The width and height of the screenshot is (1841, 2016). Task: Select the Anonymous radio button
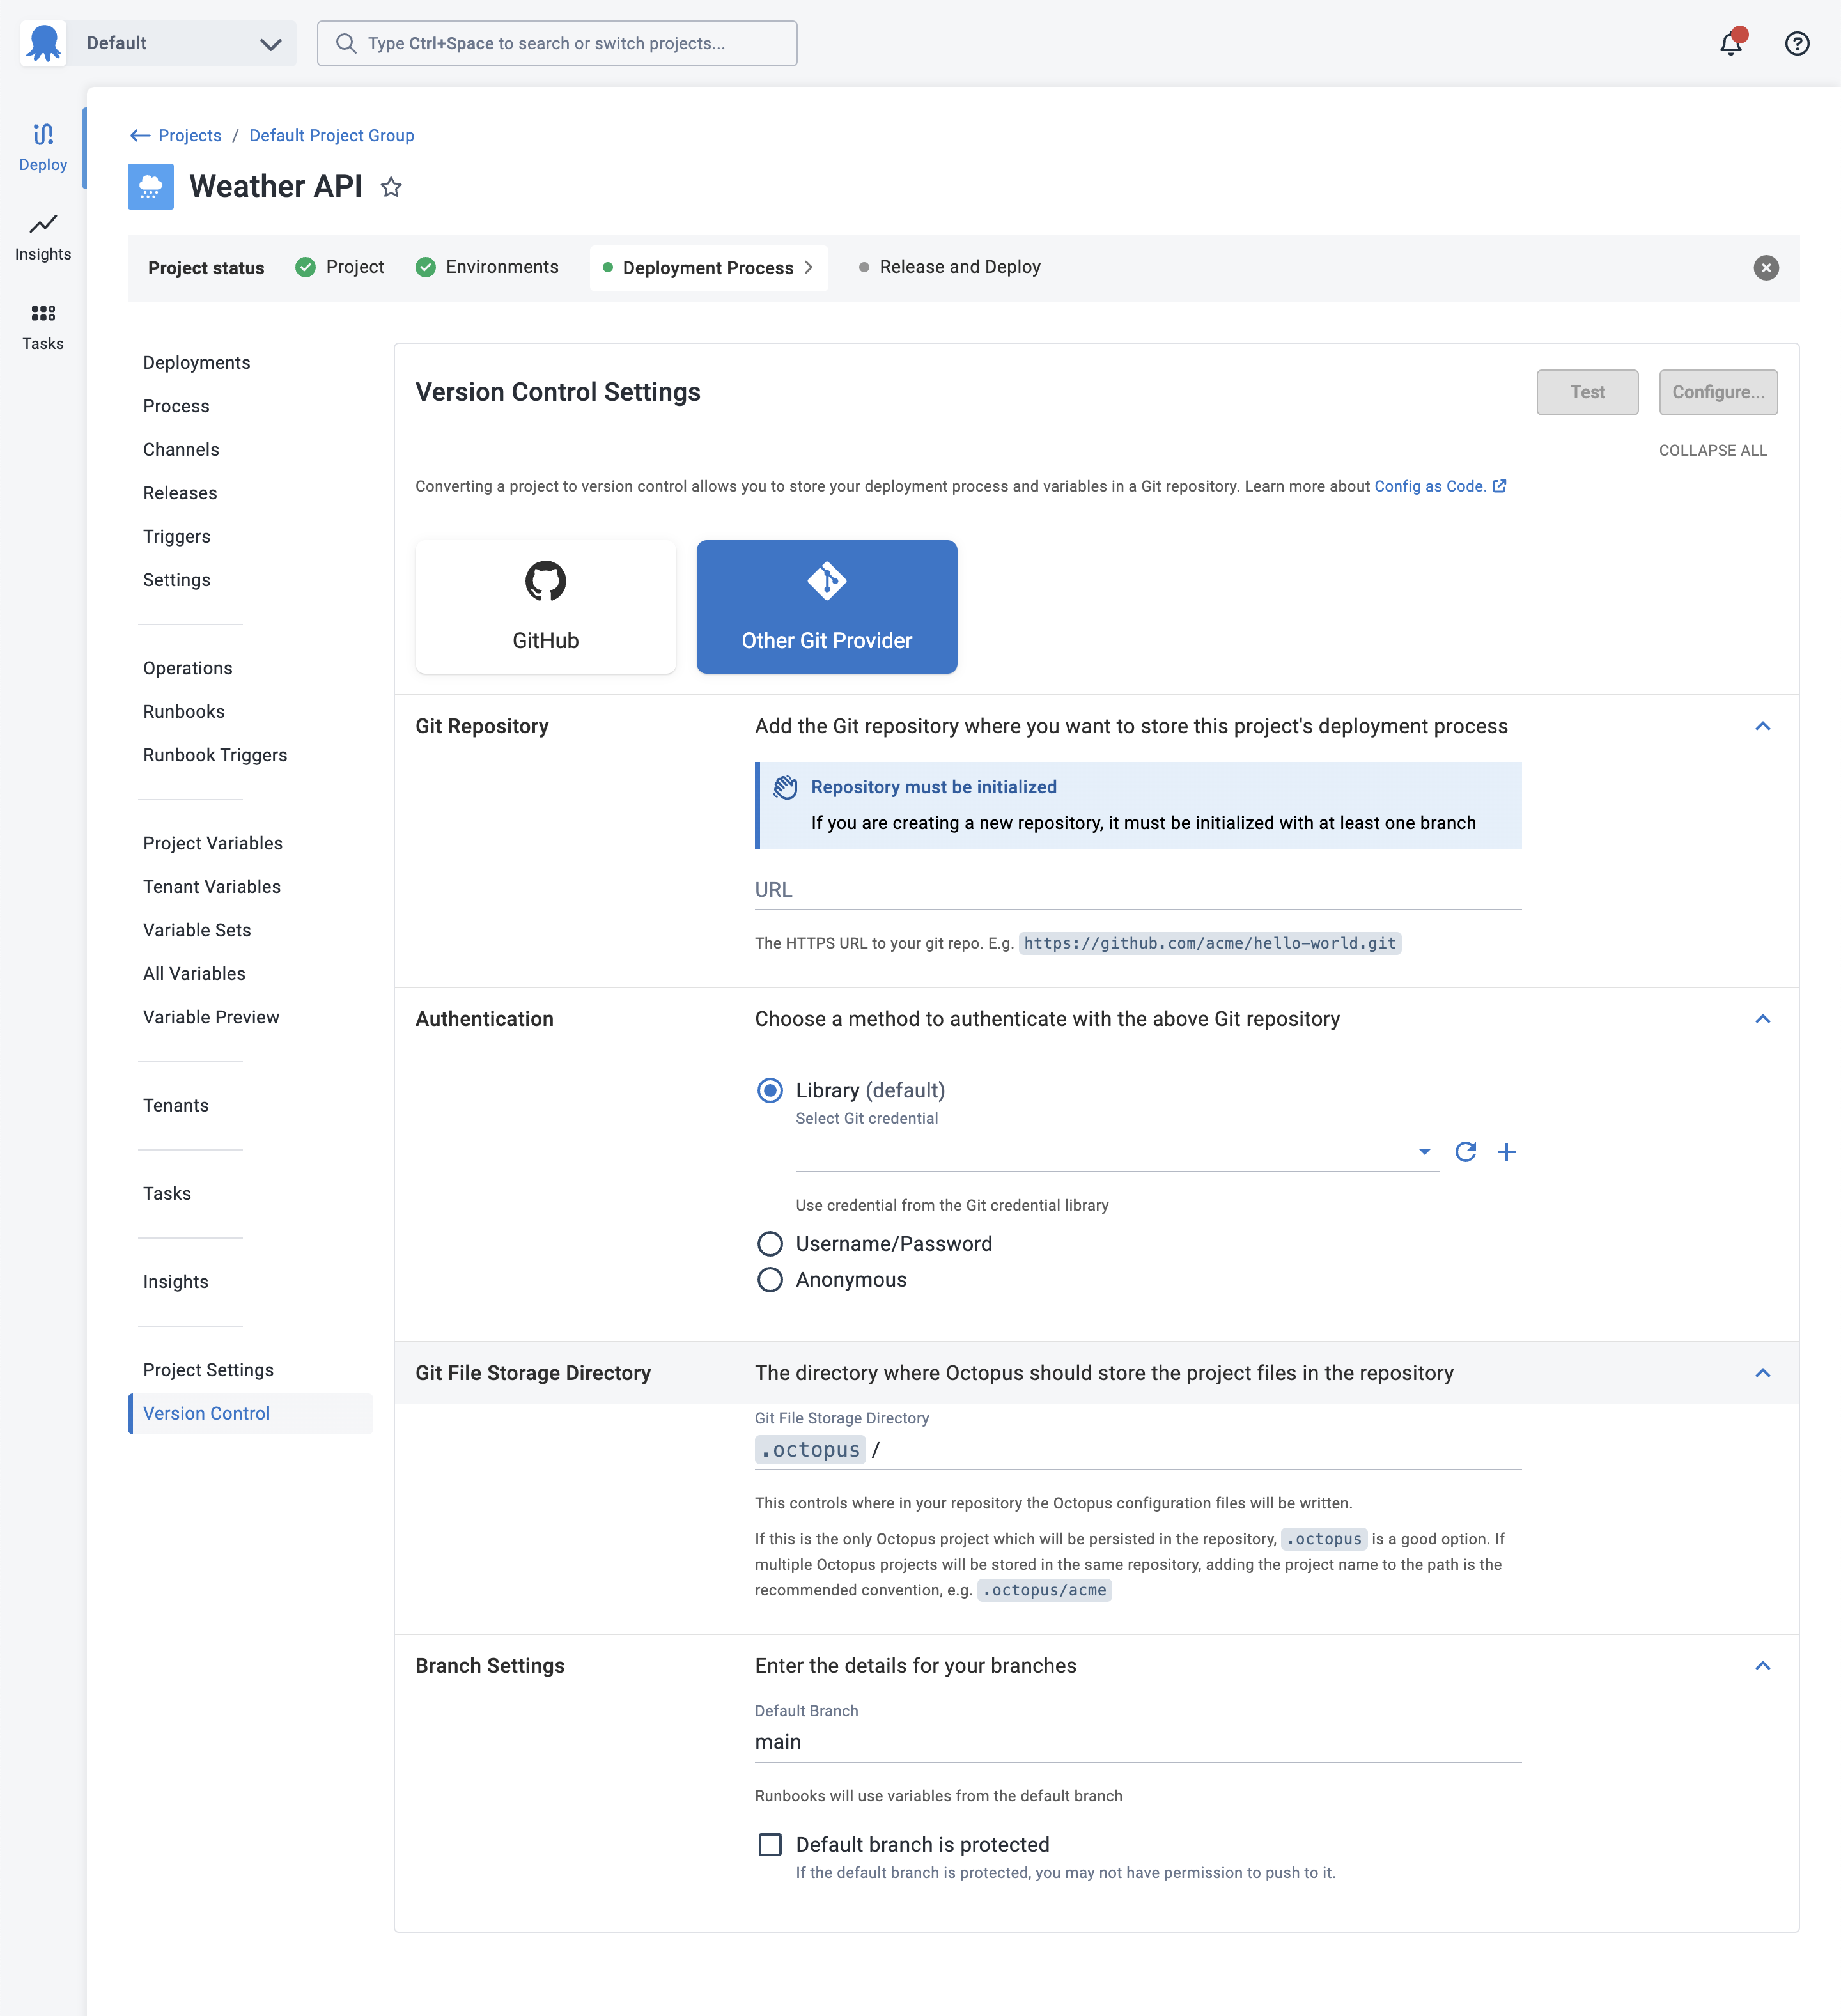point(770,1280)
